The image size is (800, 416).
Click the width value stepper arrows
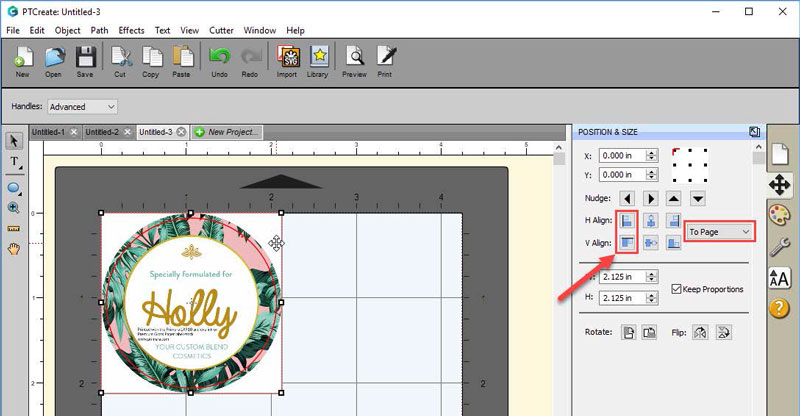[x=652, y=277]
